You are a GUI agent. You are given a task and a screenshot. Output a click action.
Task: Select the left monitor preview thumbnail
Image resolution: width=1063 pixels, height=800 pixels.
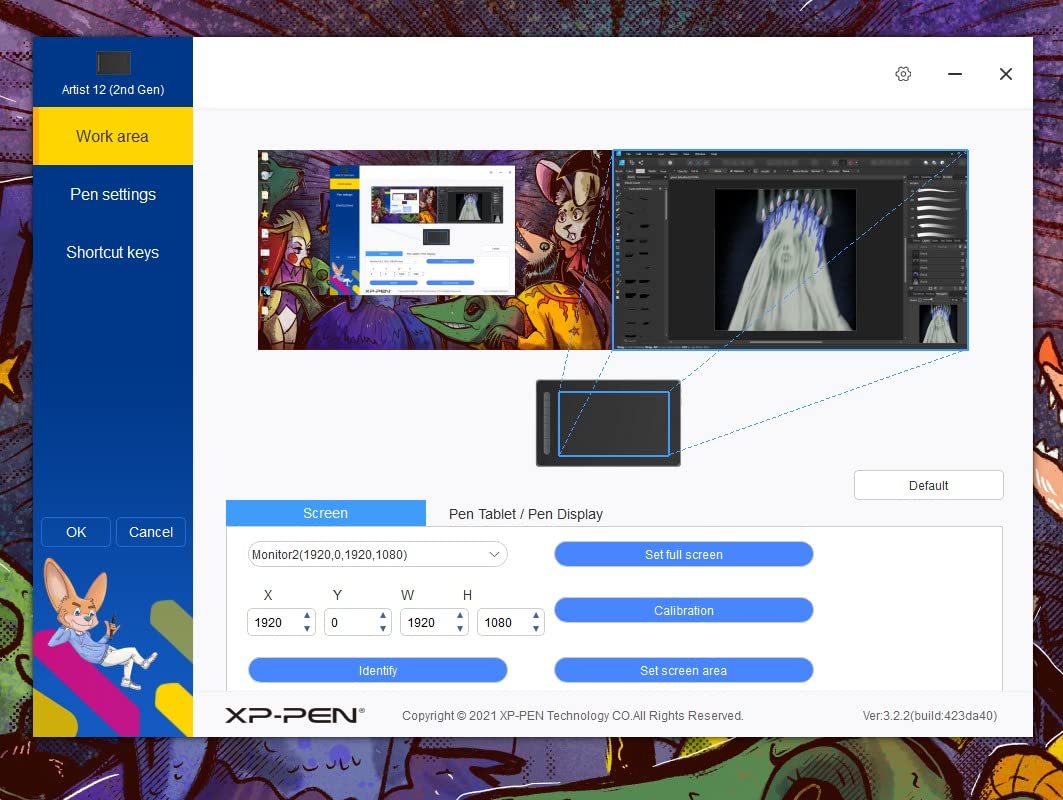coord(435,250)
